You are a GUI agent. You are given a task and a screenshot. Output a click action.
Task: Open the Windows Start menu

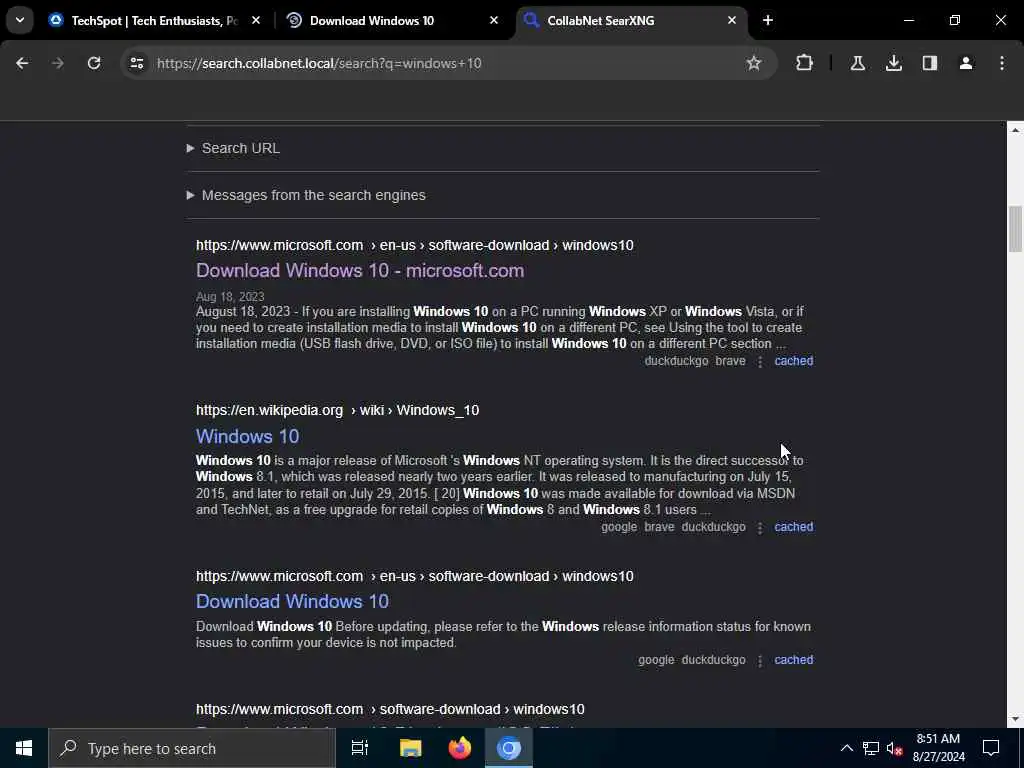(x=24, y=748)
